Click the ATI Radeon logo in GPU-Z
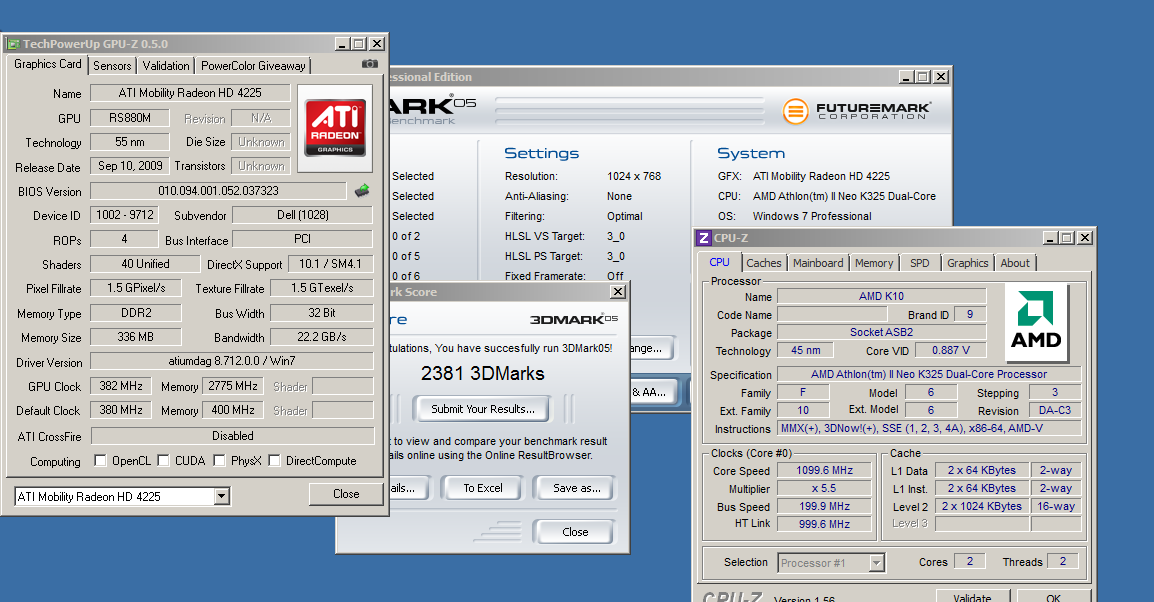This screenshot has width=1154, height=602. click(335, 128)
